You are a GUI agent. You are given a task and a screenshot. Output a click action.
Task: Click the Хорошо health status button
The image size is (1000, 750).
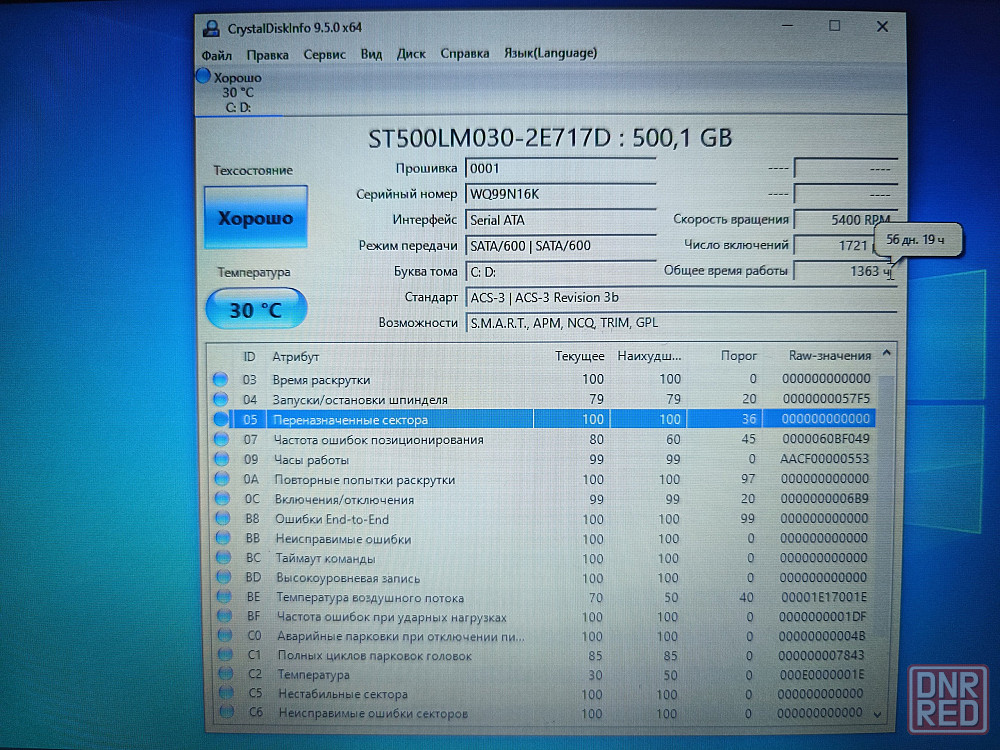[256, 217]
